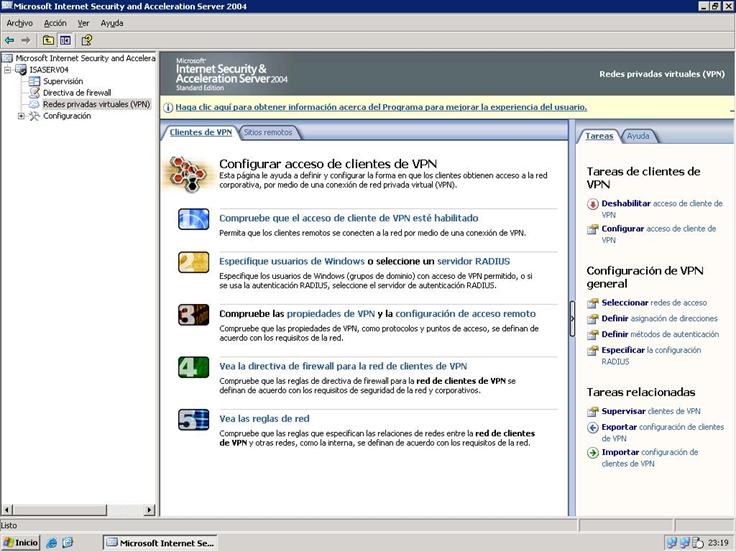Click Supervisar clientes de VPN
This screenshot has height=552, width=736.
(x=651, y=412)
